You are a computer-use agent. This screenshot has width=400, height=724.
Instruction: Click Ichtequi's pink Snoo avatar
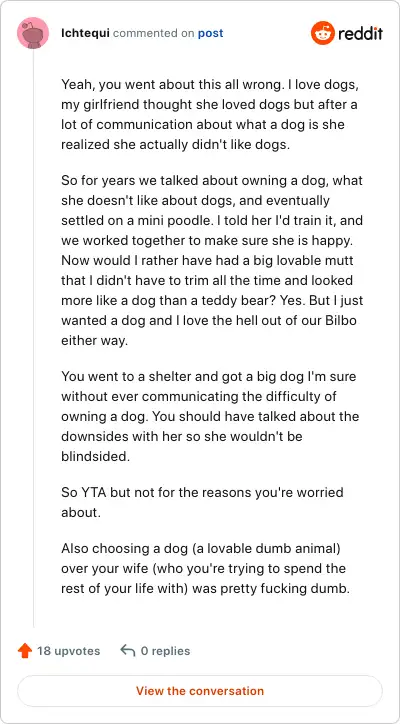[33, 33]
